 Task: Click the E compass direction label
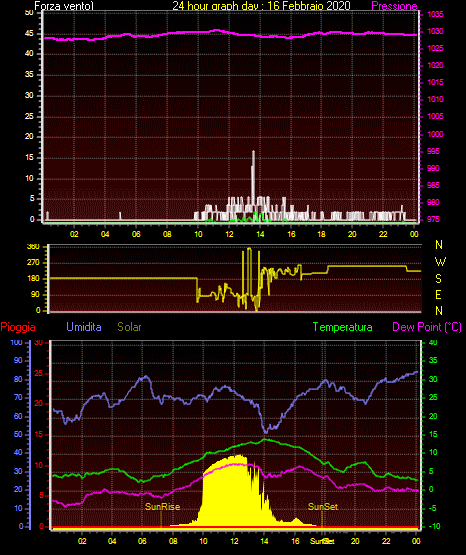[x=438, y=294]
